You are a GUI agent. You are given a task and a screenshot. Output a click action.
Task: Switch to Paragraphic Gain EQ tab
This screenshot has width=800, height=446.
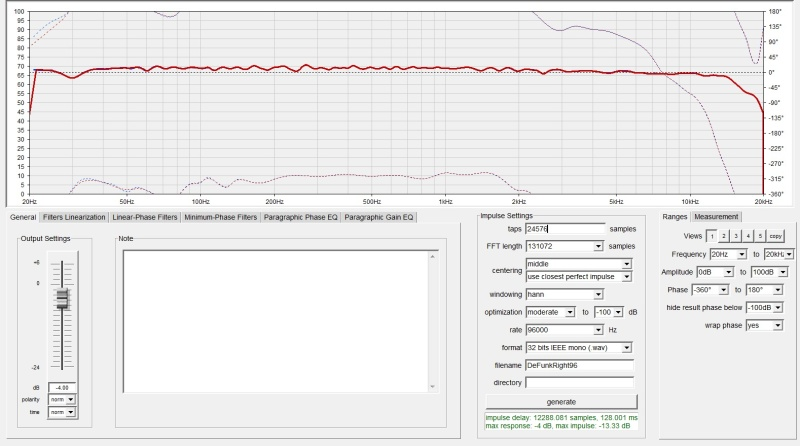tap(379, 217)
